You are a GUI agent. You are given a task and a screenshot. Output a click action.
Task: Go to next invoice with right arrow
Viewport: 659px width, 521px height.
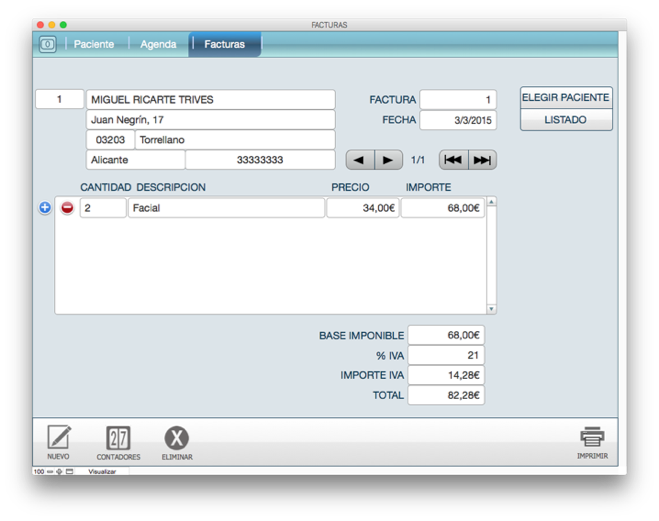pos(388,160)
